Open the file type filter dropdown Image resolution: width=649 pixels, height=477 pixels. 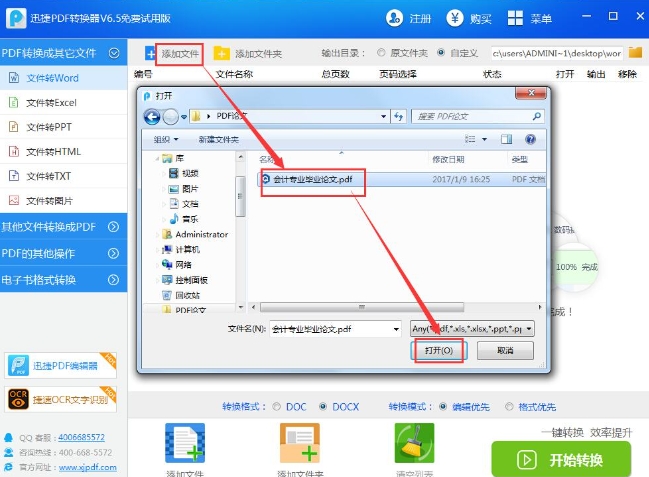pos(529,329)
